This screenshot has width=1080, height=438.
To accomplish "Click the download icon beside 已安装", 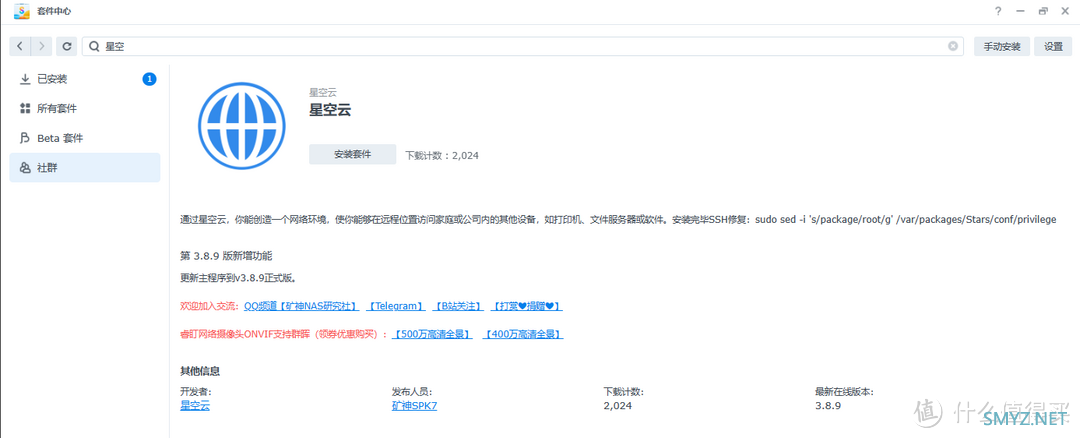I will coord(25,79).
